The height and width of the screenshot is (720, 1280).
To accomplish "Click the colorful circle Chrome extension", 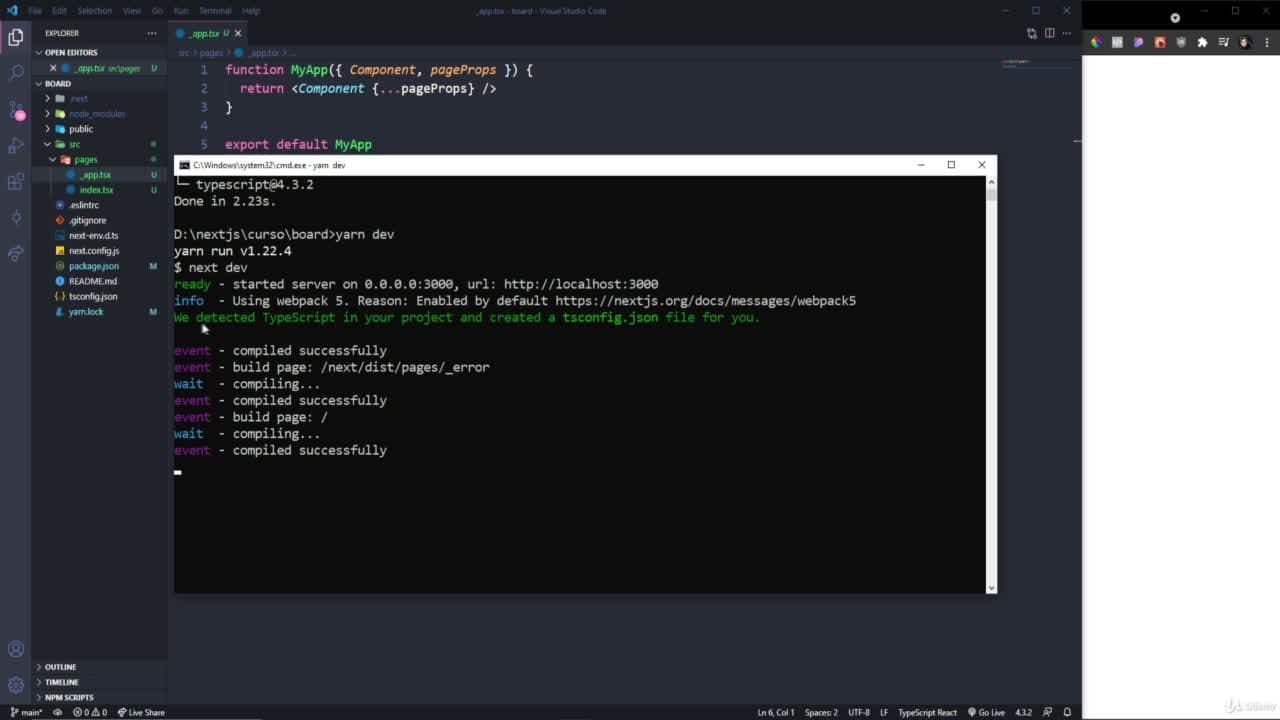I will (1096, 42).
